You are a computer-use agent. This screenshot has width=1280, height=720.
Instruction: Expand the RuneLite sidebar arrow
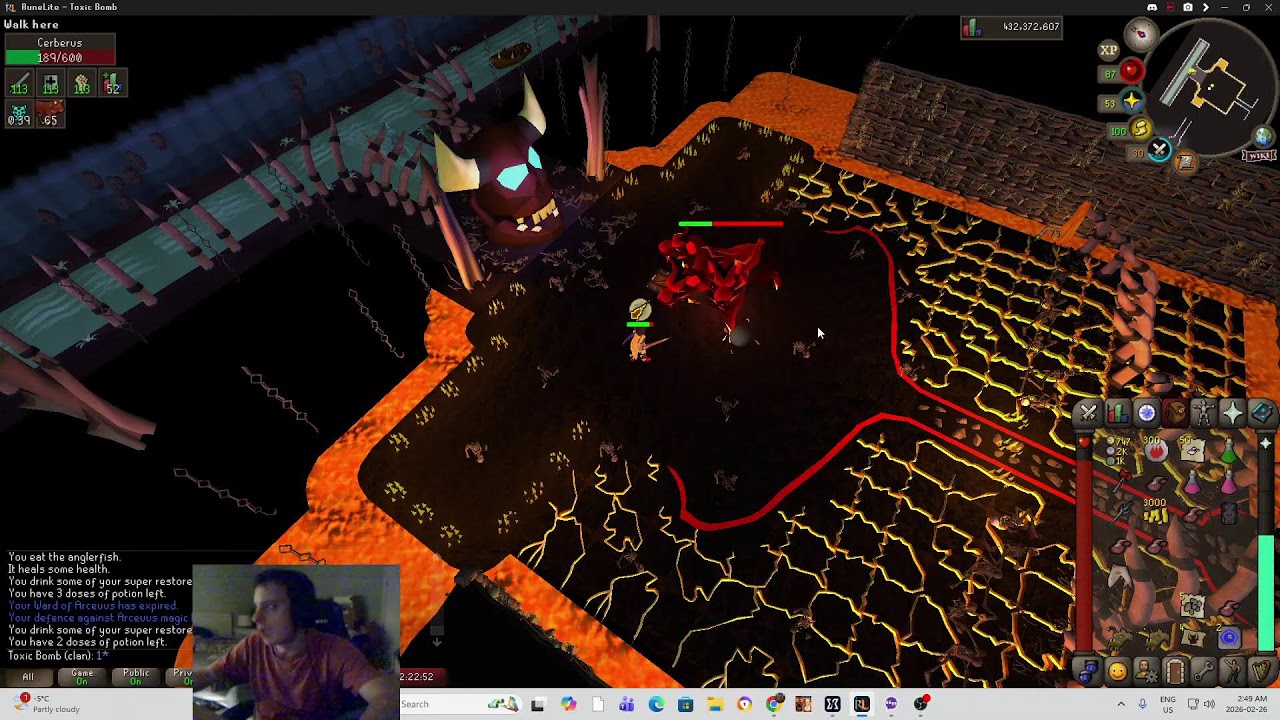1206,7
